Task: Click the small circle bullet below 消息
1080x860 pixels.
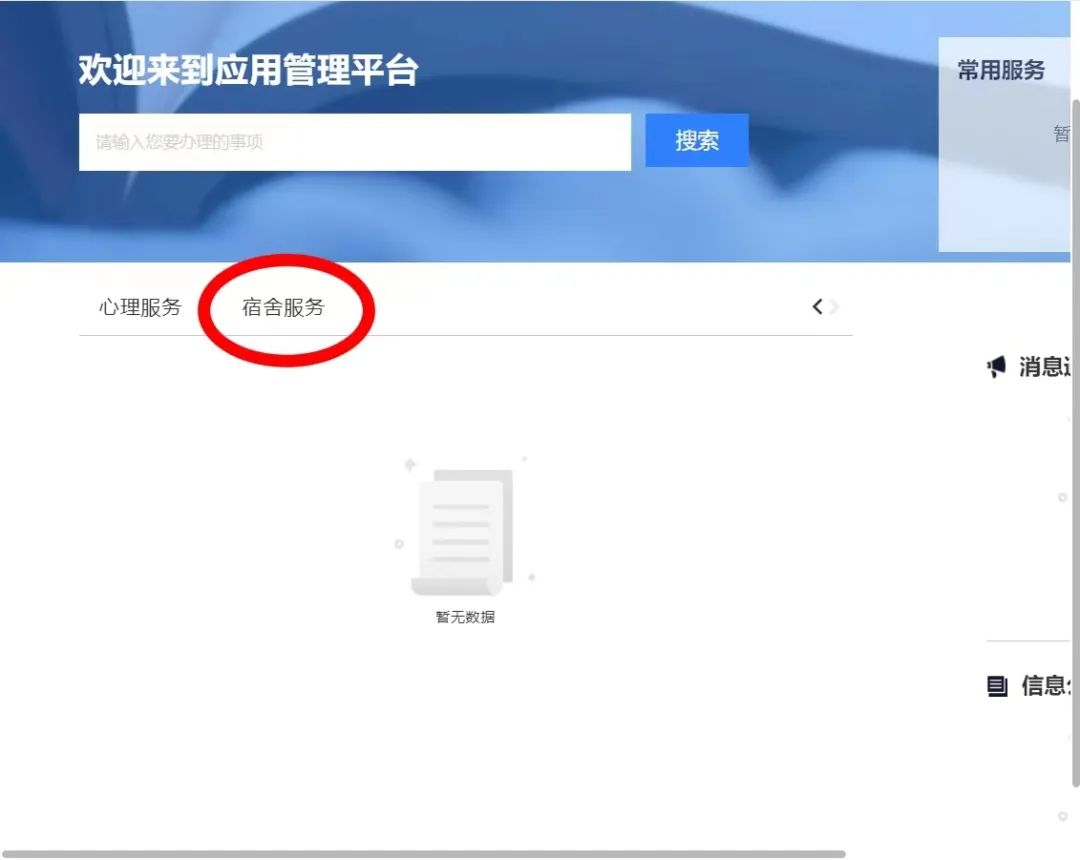Action: click(1062, 497)
